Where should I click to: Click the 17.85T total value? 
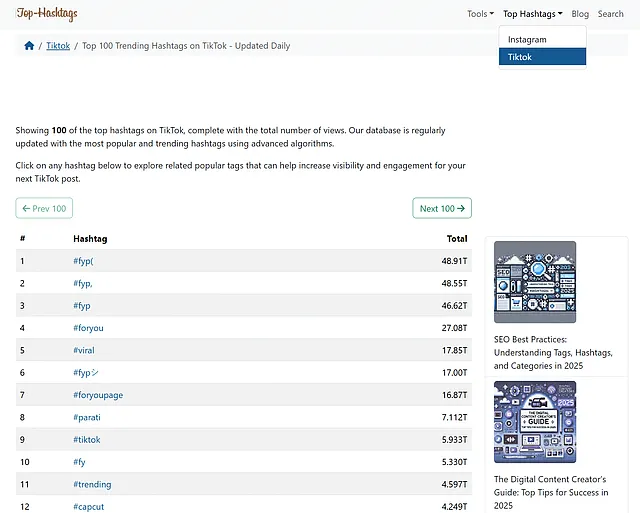point(454,350)
